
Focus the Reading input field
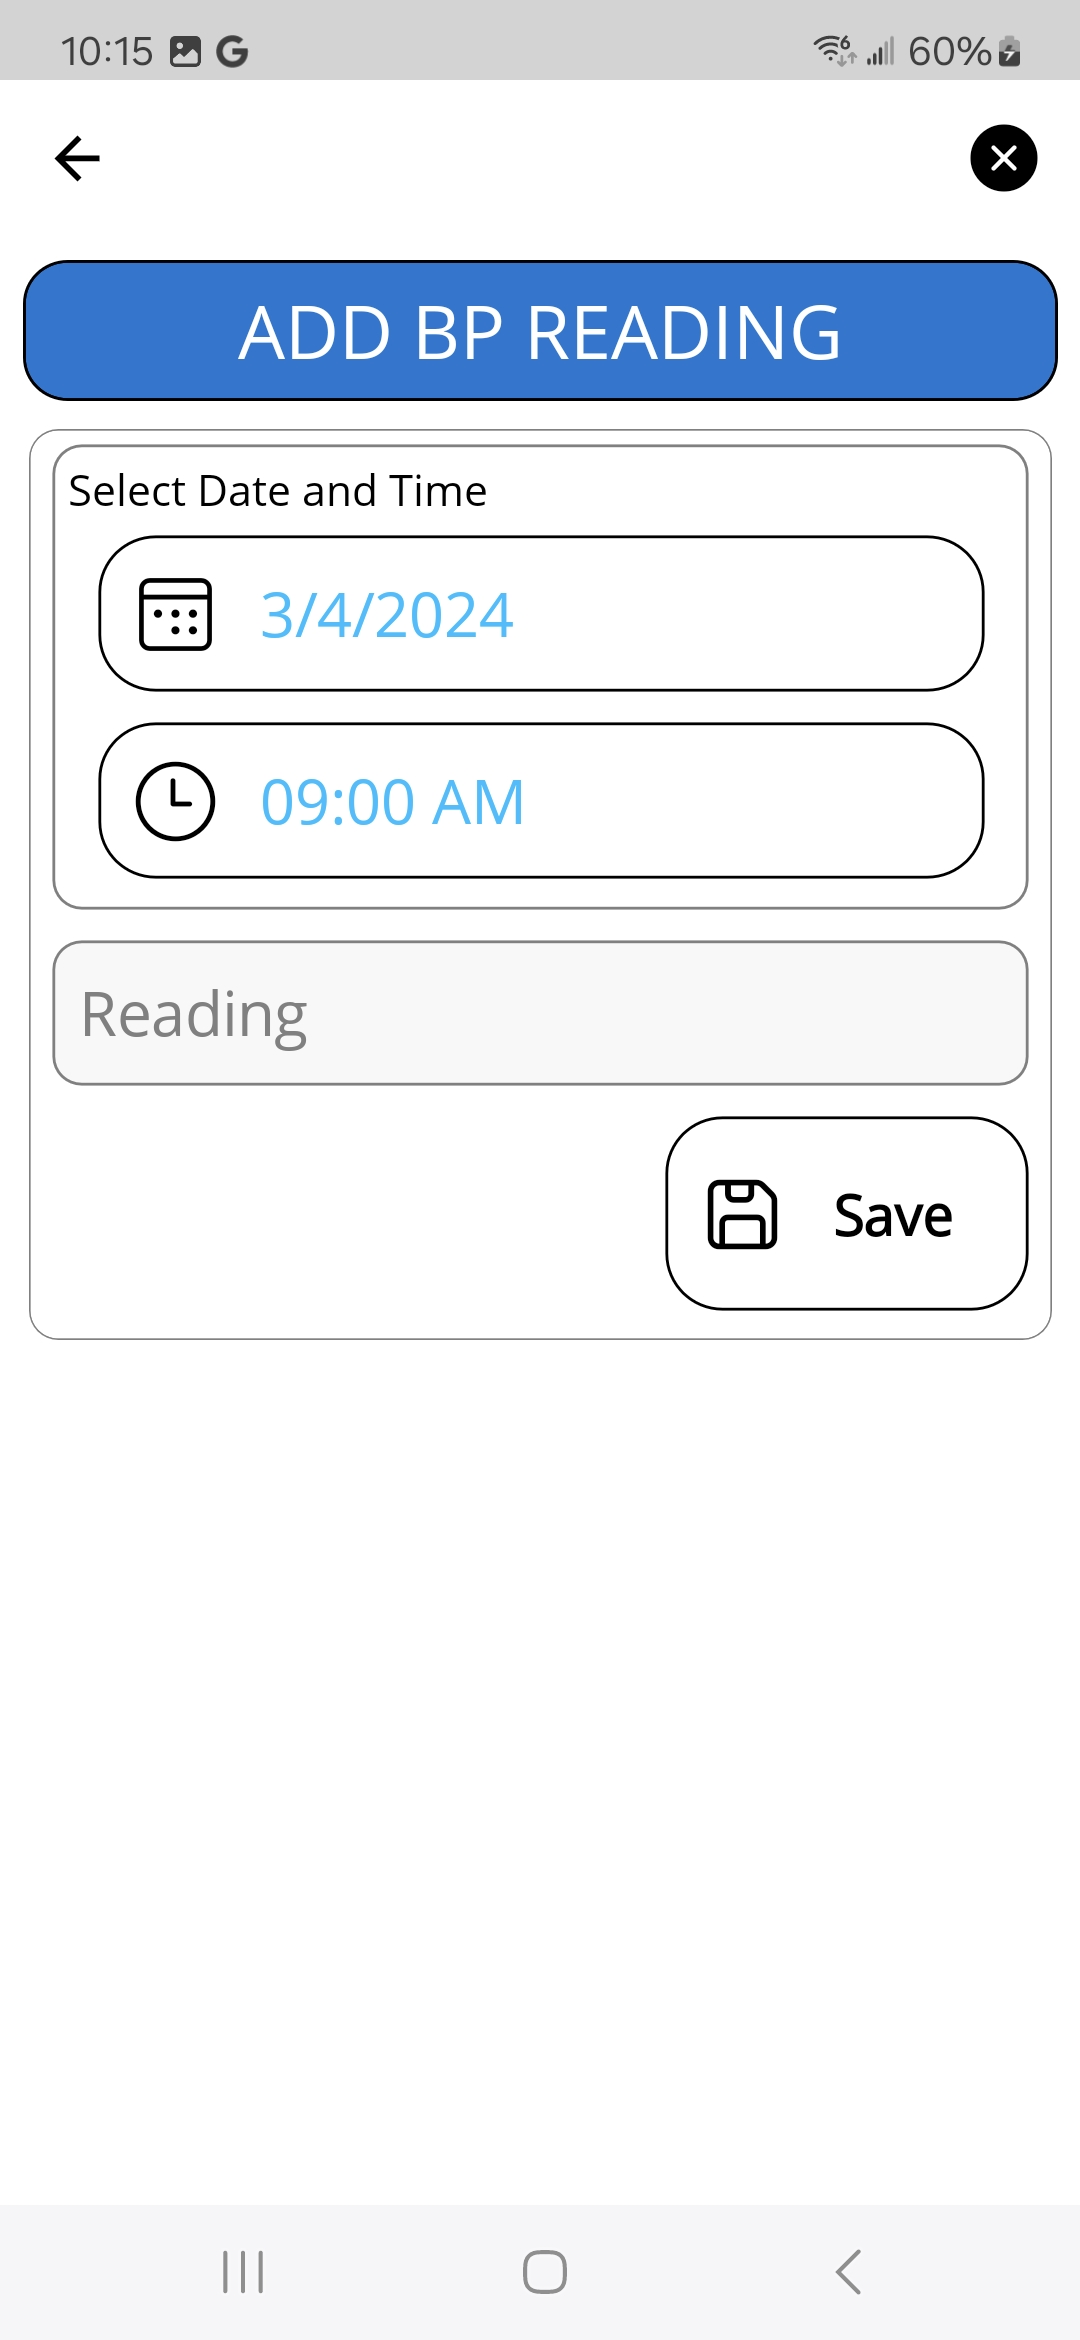coord(540,1013)
